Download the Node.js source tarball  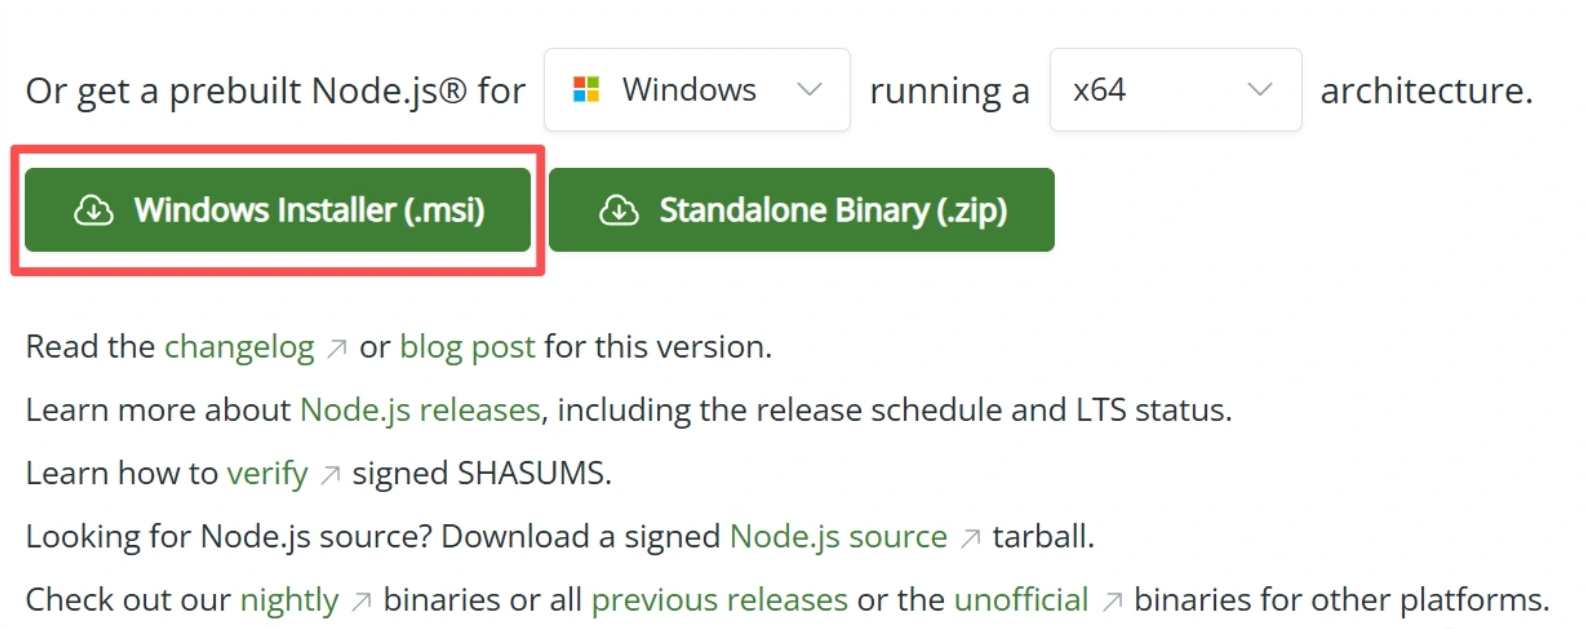[x=838, y=536]
